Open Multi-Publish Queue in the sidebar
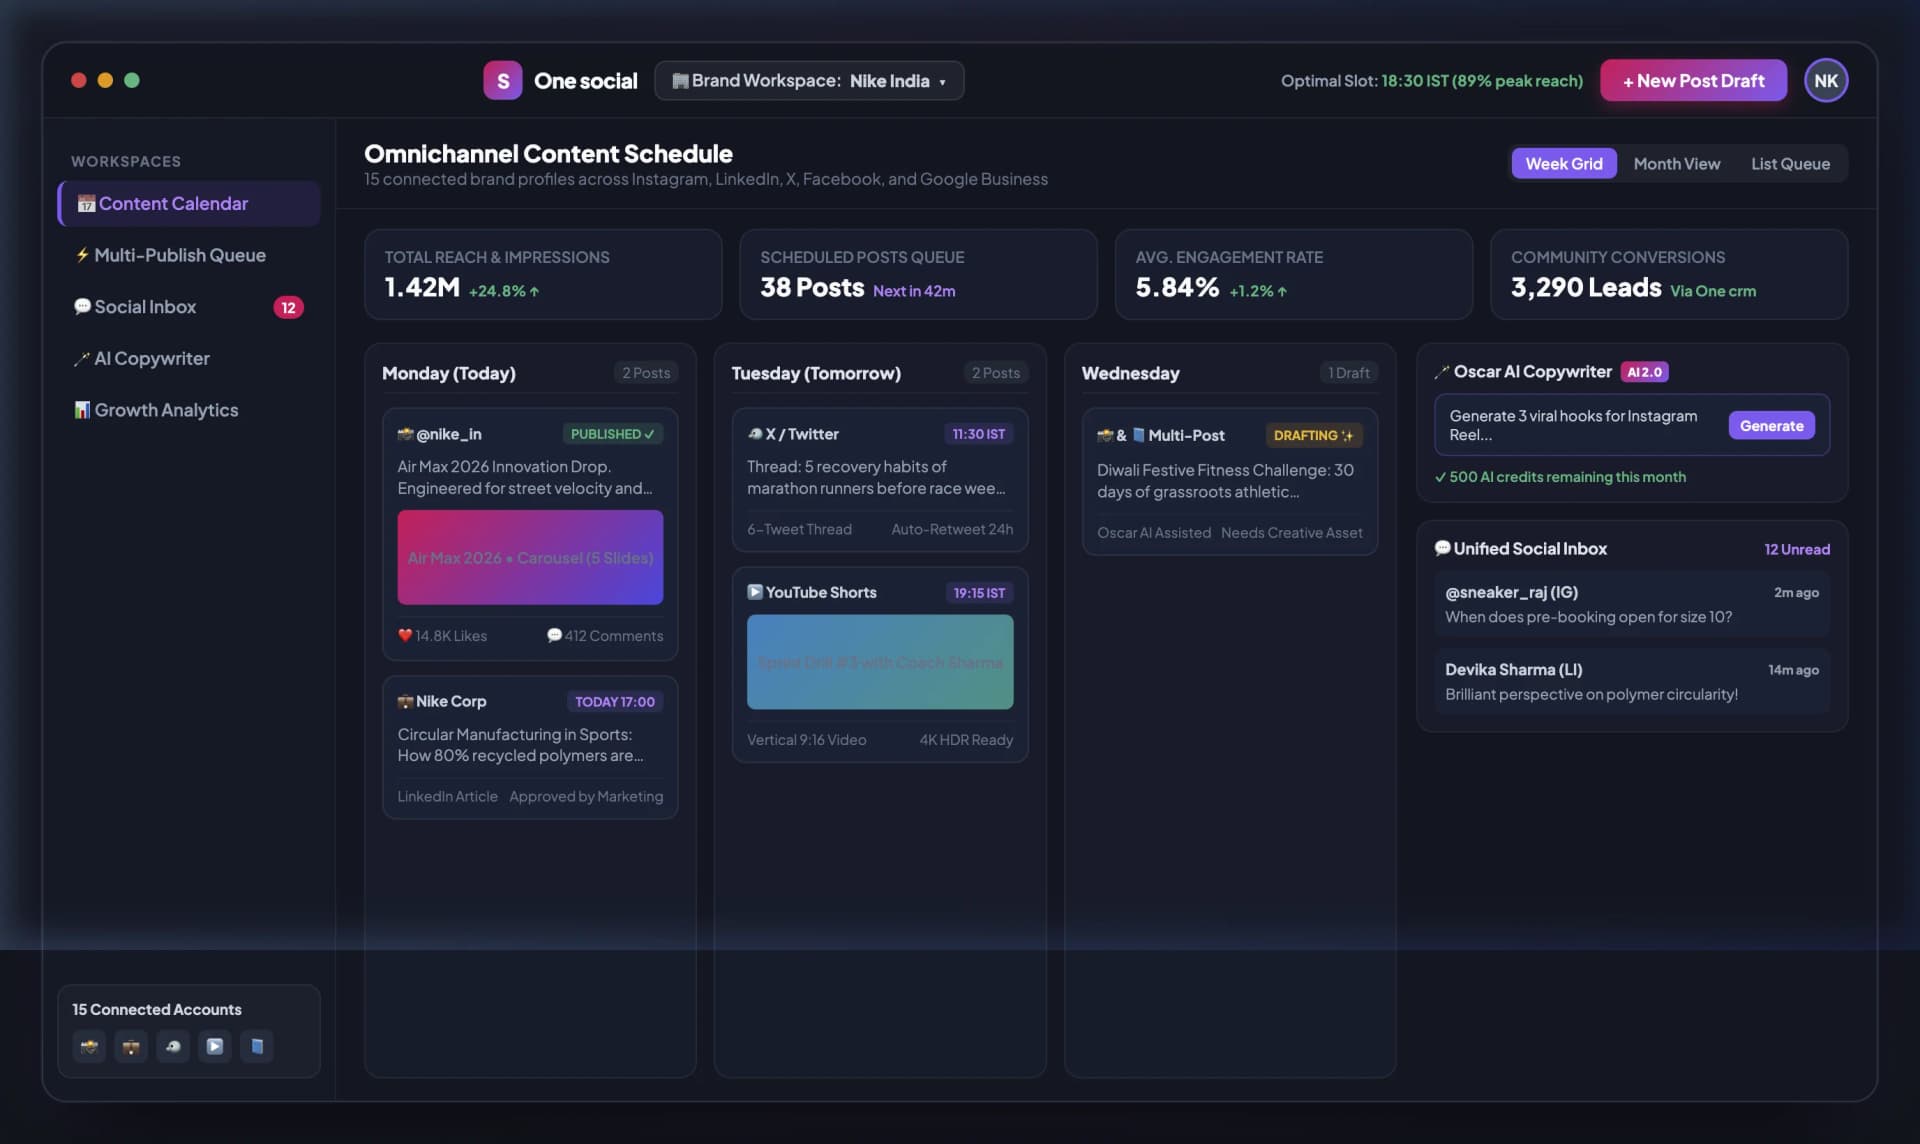The width and height of the screenshot is (1920, 1144). (x=189, y=255)
